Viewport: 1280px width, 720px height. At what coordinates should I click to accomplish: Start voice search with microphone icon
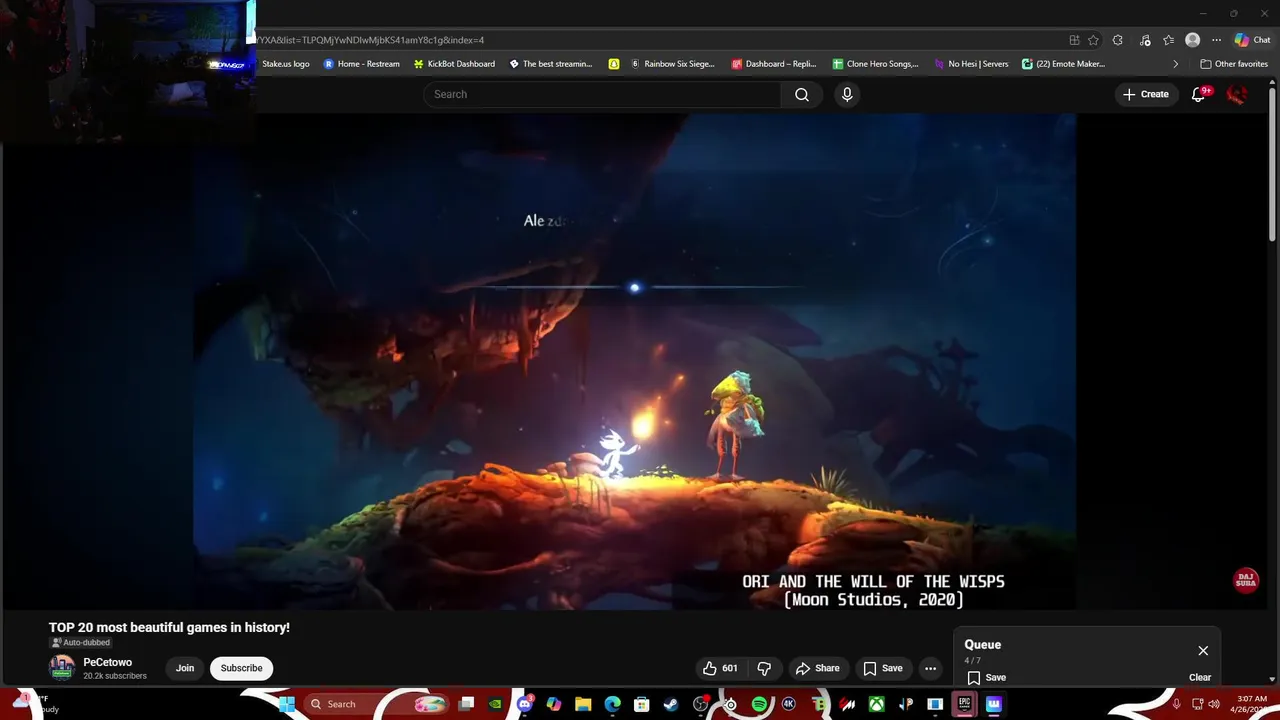tap(847, 94)
